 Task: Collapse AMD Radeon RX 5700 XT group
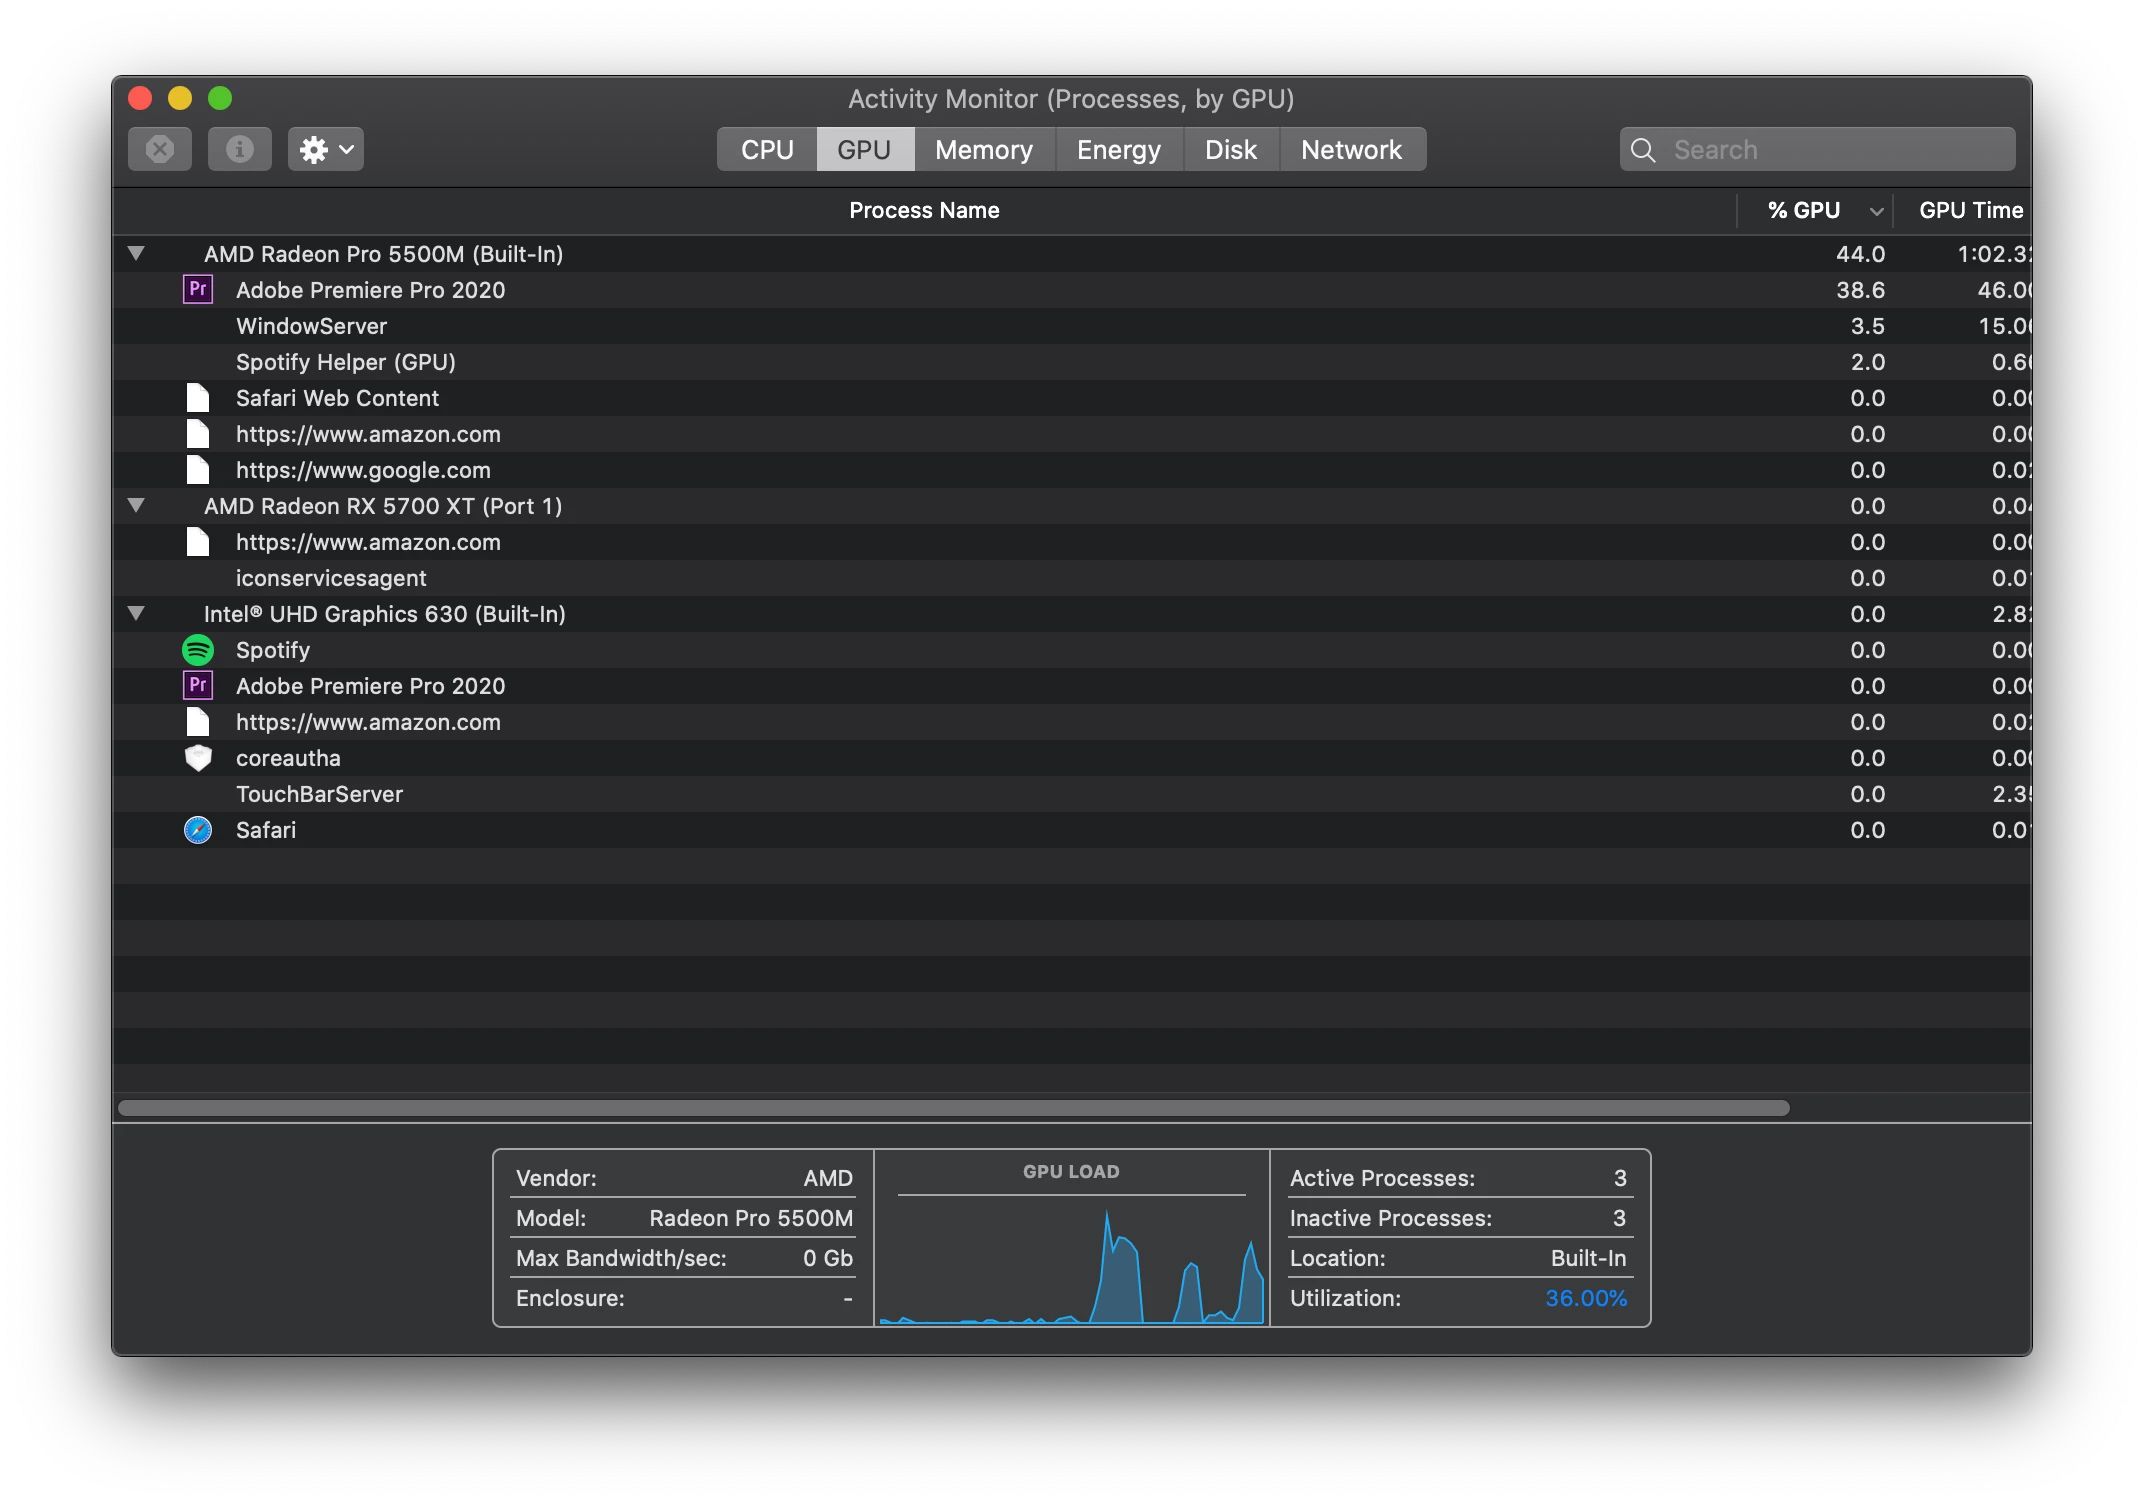(x=137, y=506)
